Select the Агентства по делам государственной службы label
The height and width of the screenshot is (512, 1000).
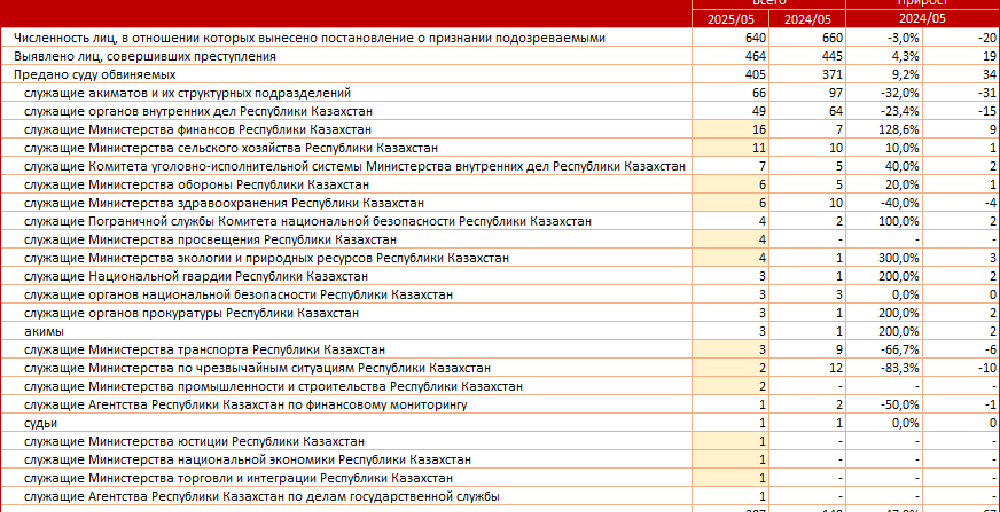click(x=261, y=497)
